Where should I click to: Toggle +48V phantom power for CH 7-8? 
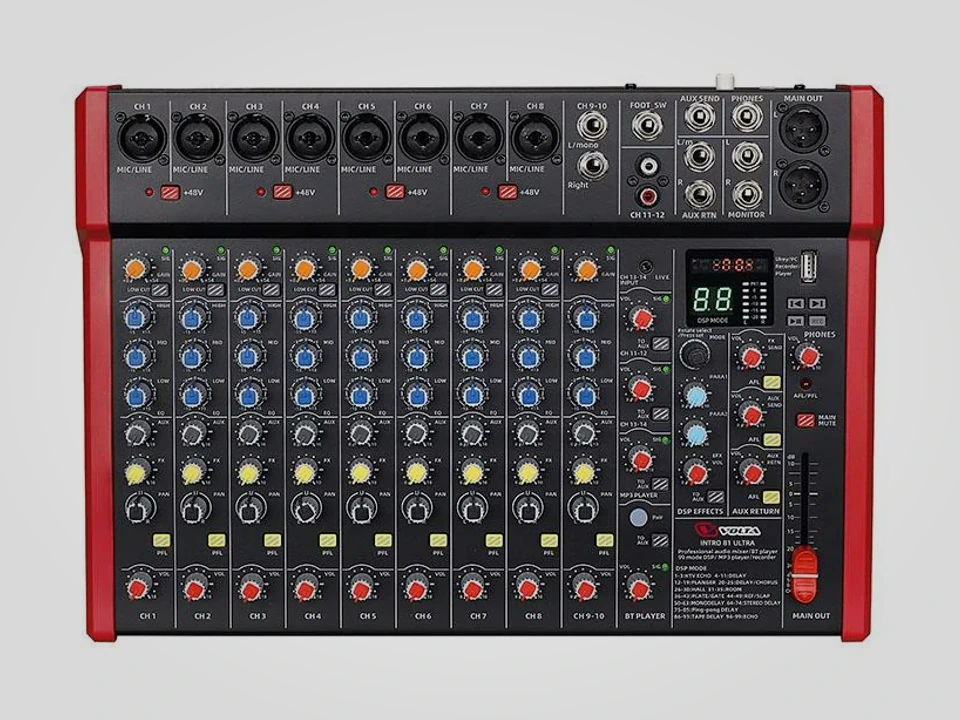tap(508, 192)
